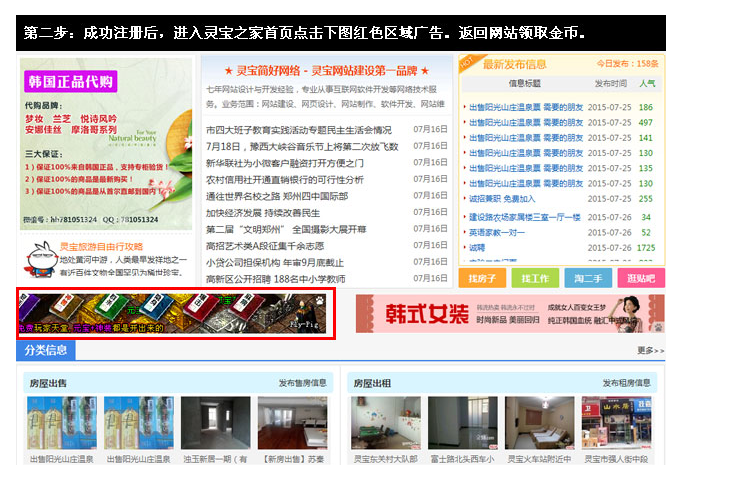This screenshot has height=499, width=743.
Task: Open news 新华联社为小微客户融资打开方便之门
Action: 284,163
